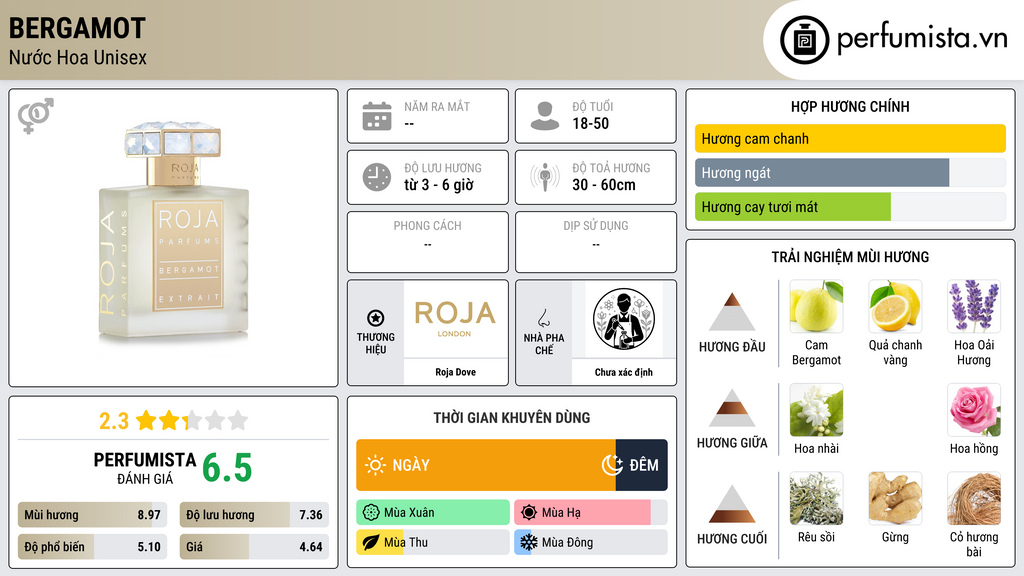Click the Roja London brand logo

coord(455,319)
